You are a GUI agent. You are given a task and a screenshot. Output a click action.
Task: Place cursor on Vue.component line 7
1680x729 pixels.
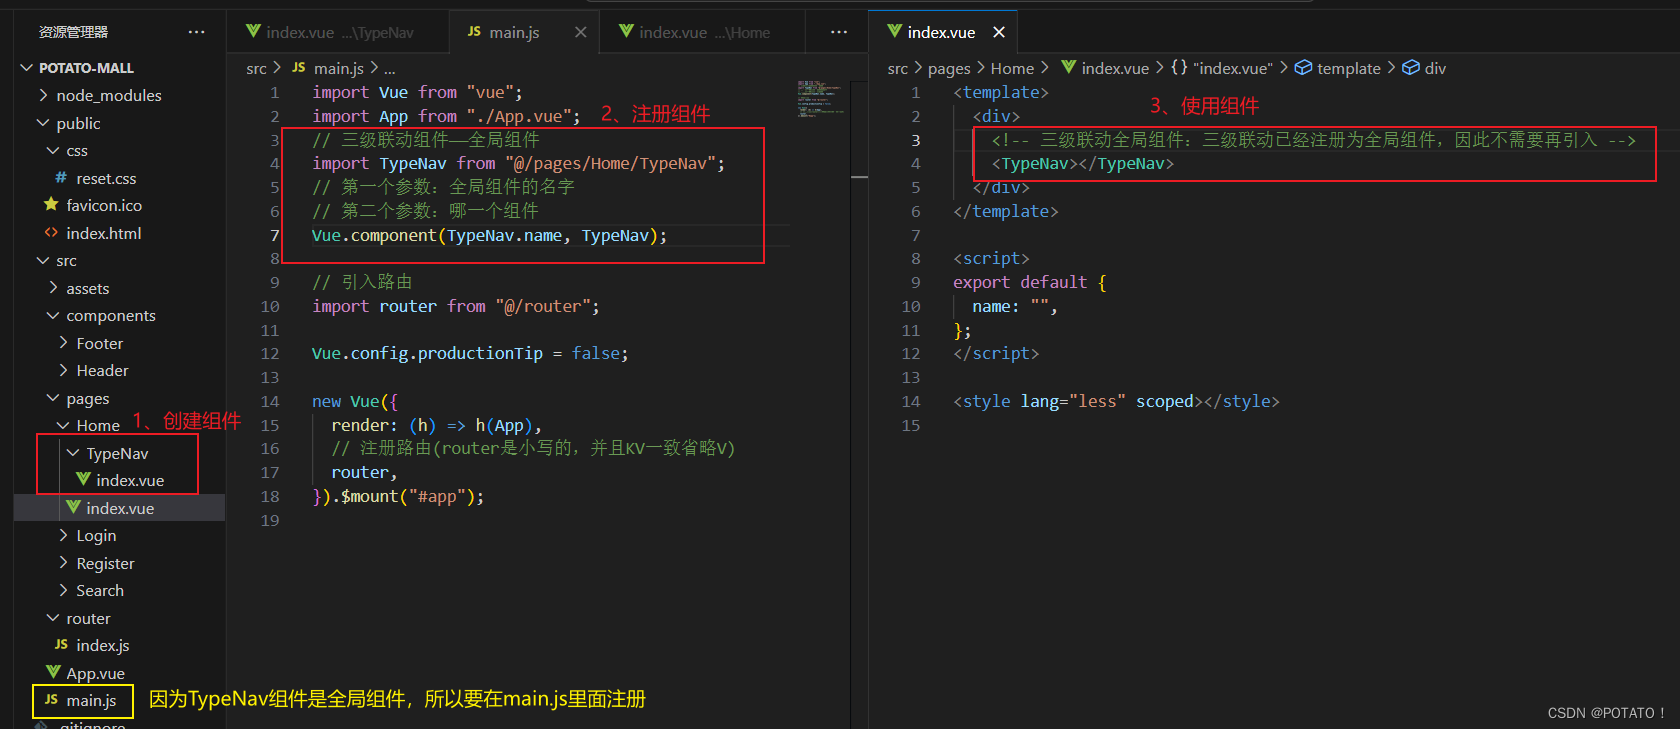pos(489,235)
